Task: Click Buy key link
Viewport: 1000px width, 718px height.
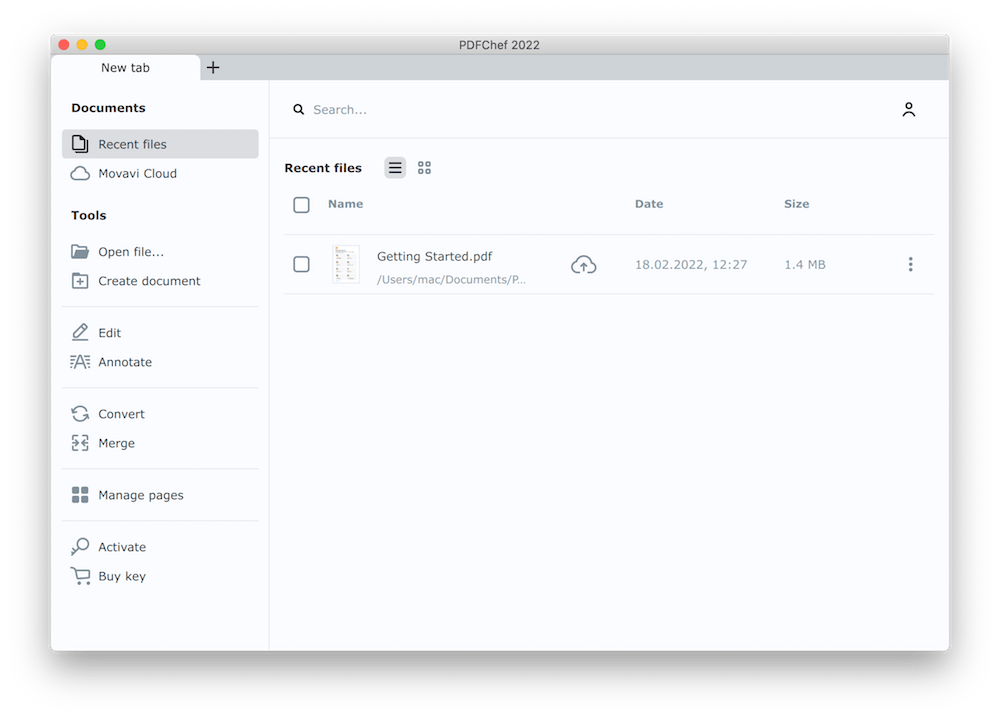Action: [120, 576]
